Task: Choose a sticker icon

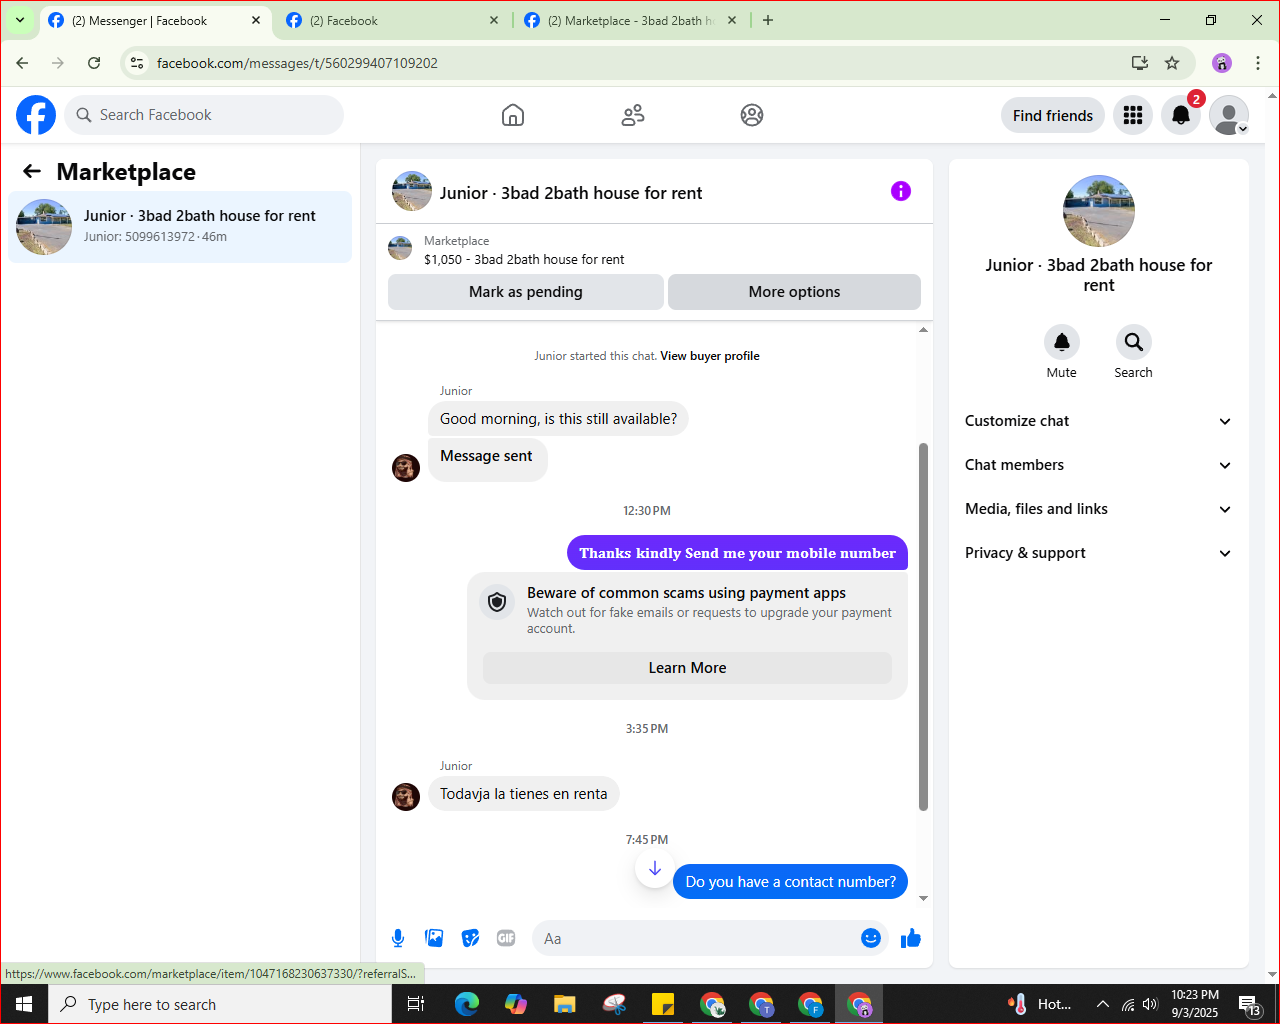Action: [x=470, y=938]
